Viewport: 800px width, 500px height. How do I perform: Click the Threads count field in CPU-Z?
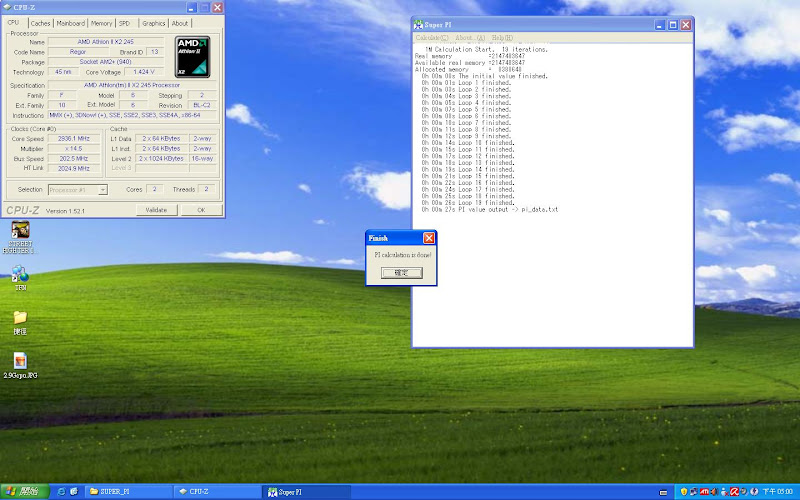click(x=206, y=189)
